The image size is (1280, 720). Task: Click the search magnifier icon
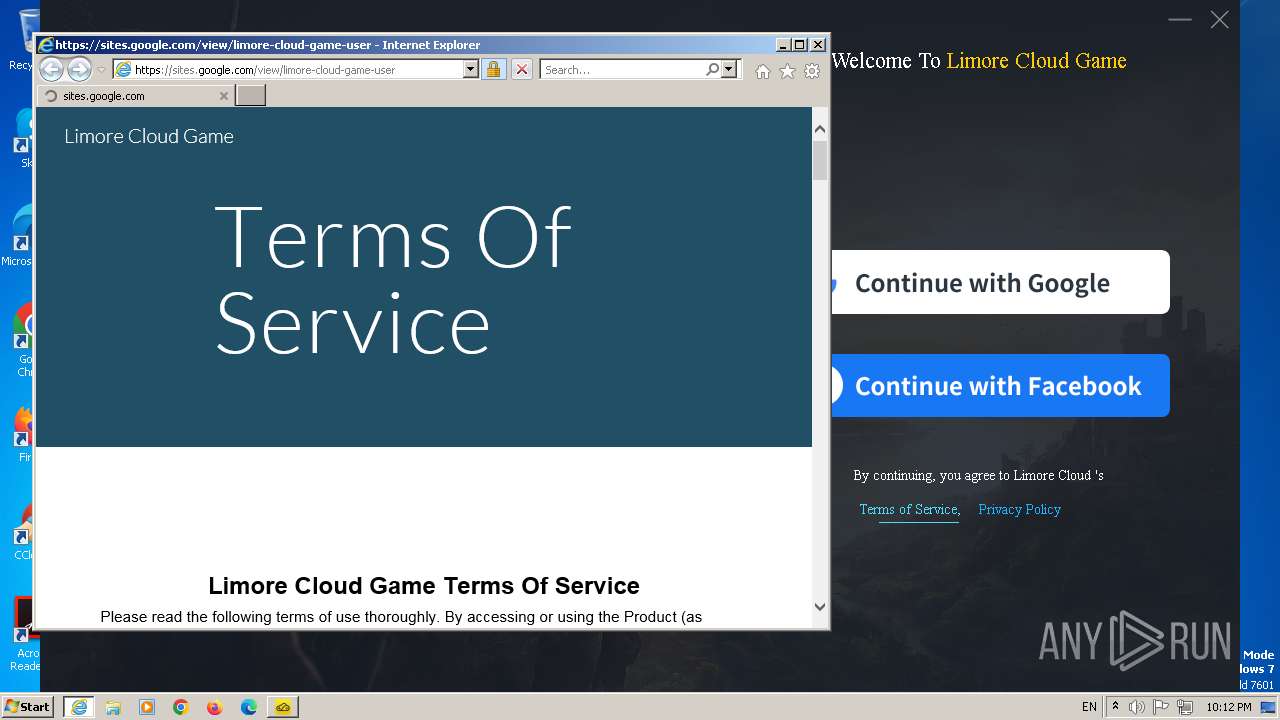712,70
